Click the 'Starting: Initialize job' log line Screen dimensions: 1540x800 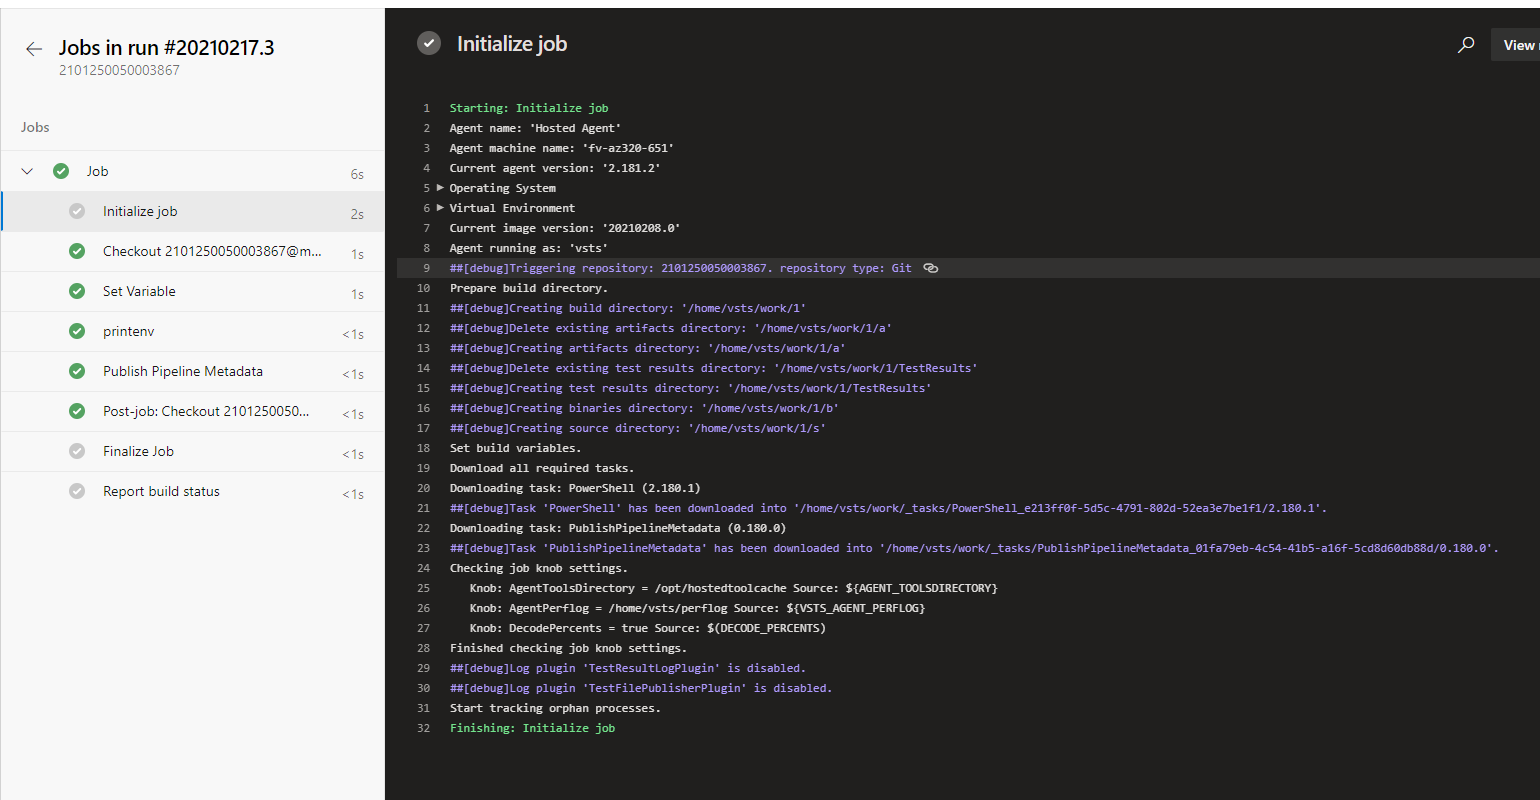(529, 108)
